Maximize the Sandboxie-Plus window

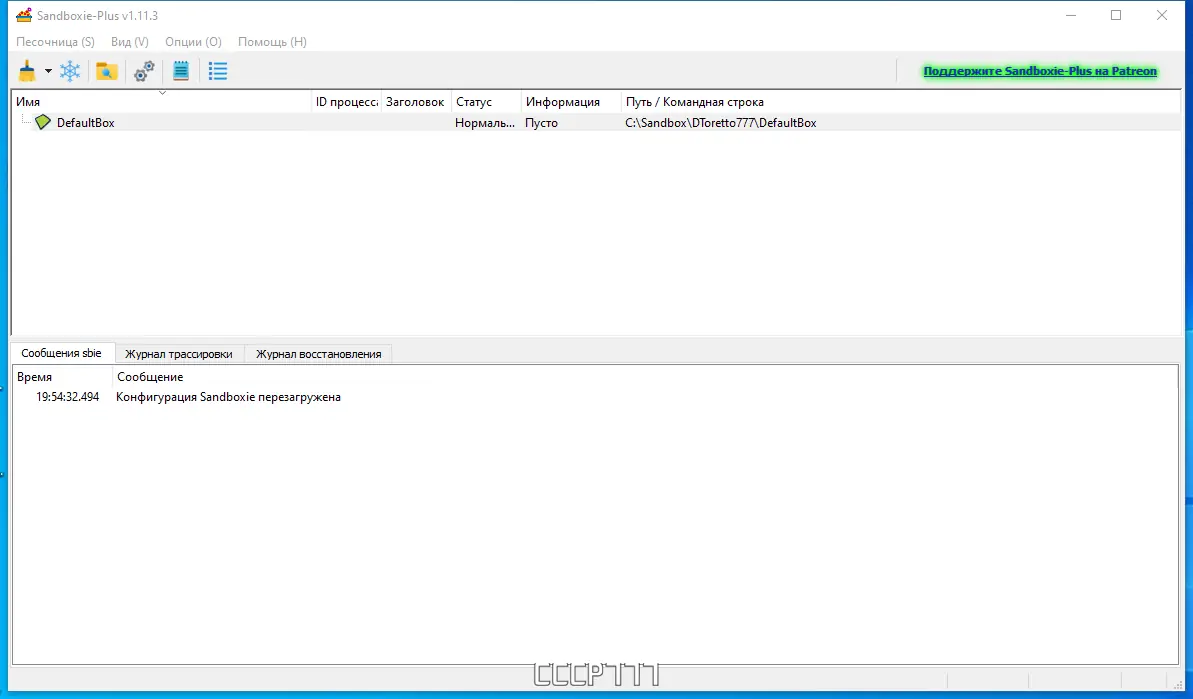pos(1116,15)
